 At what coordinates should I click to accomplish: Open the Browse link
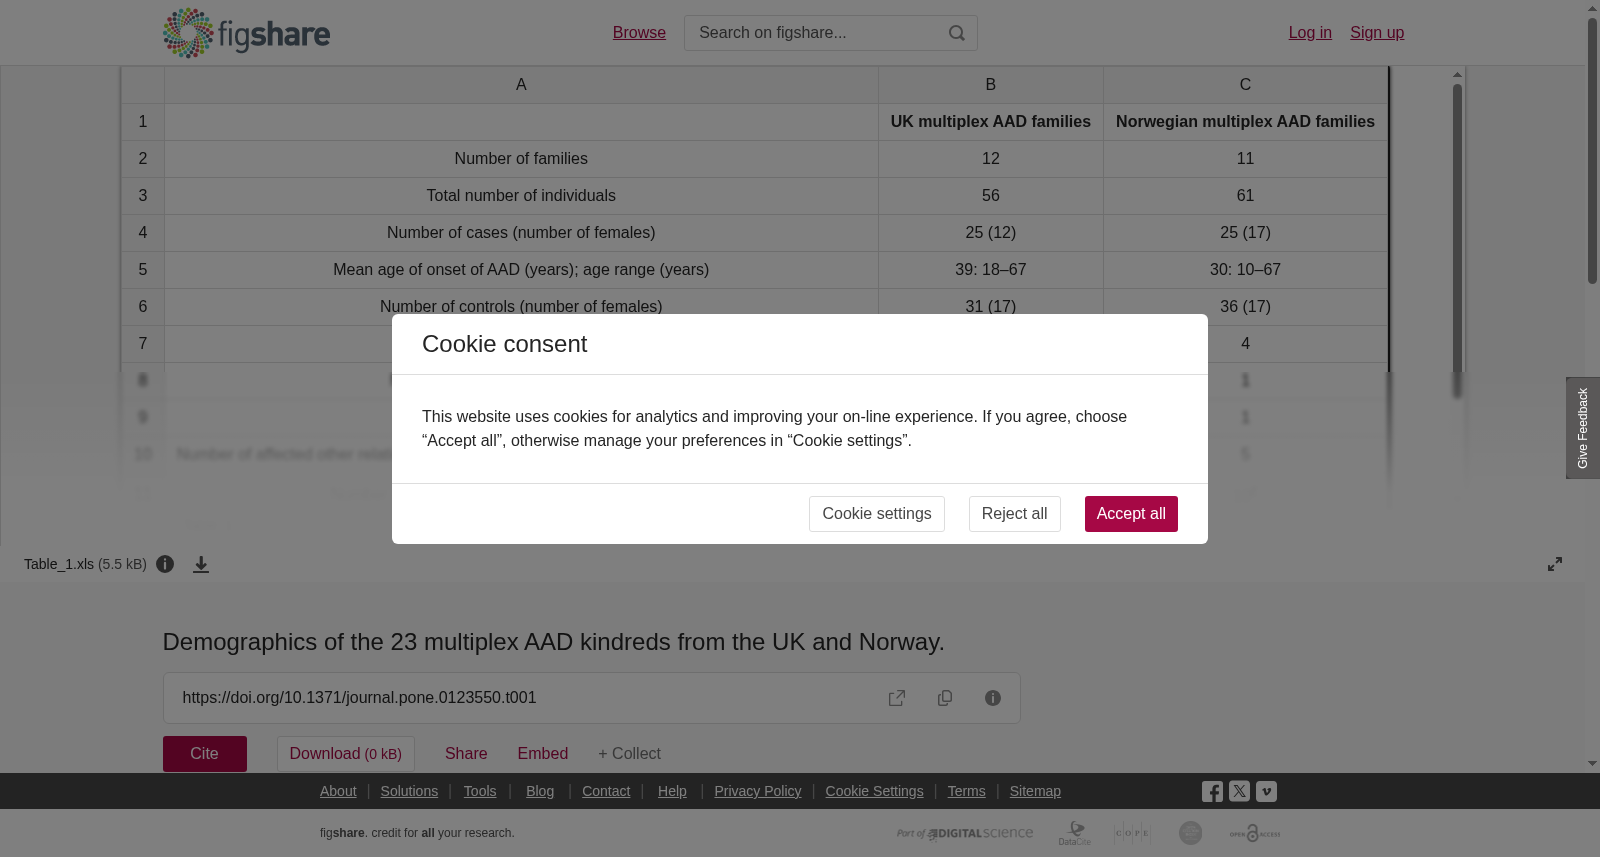click(x=639, y=33)
